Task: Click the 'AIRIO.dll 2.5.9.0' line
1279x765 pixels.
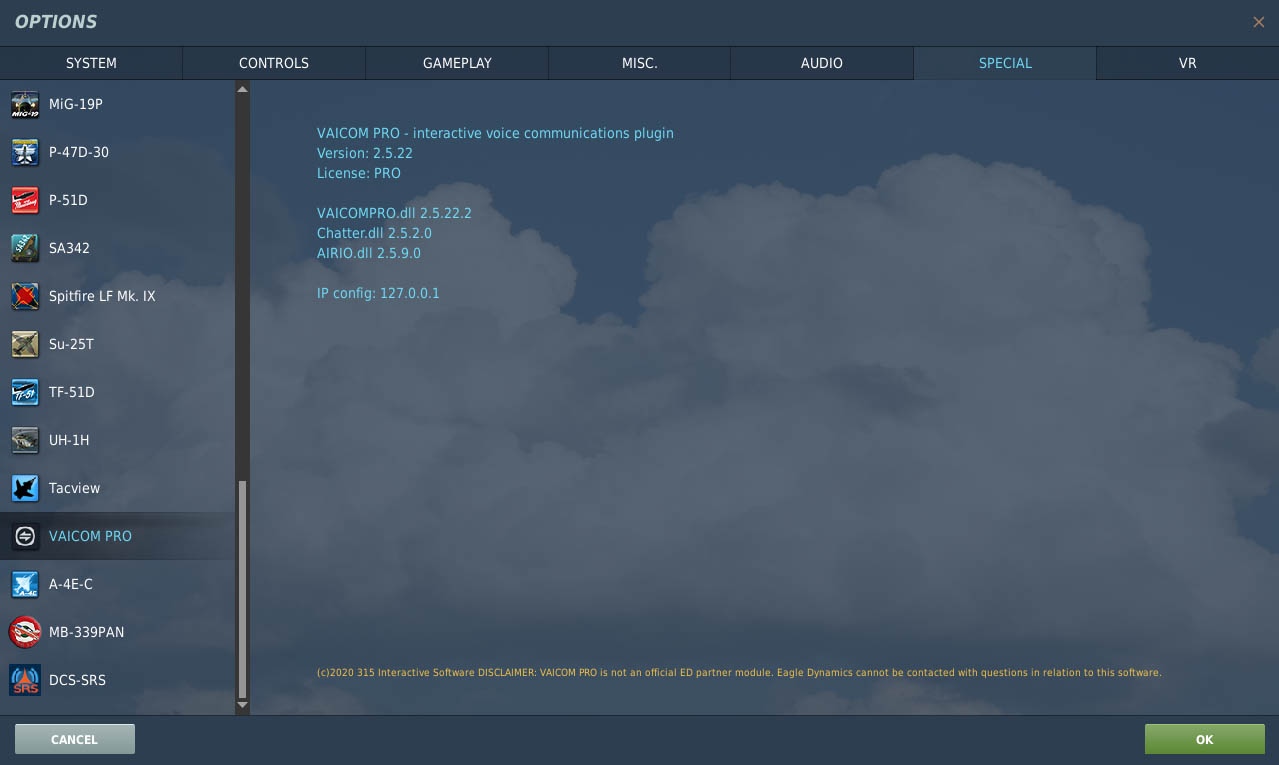Action: coord(369,253)
